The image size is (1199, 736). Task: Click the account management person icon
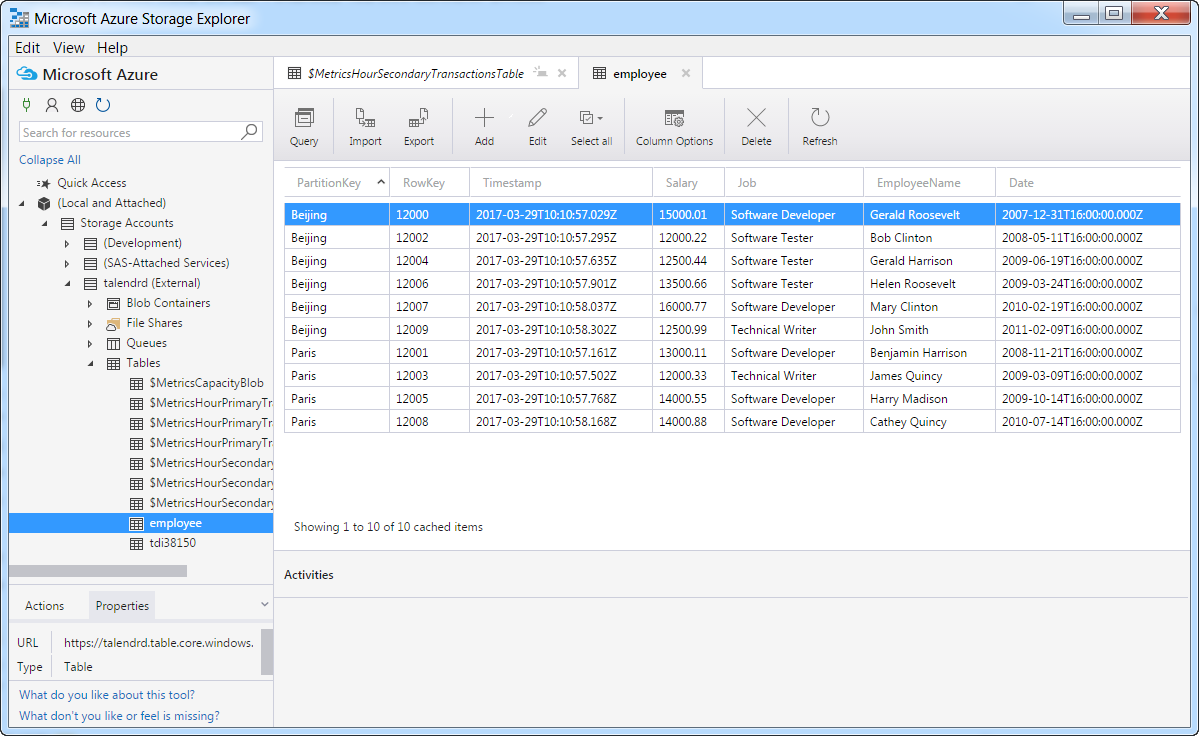point(52,105)
